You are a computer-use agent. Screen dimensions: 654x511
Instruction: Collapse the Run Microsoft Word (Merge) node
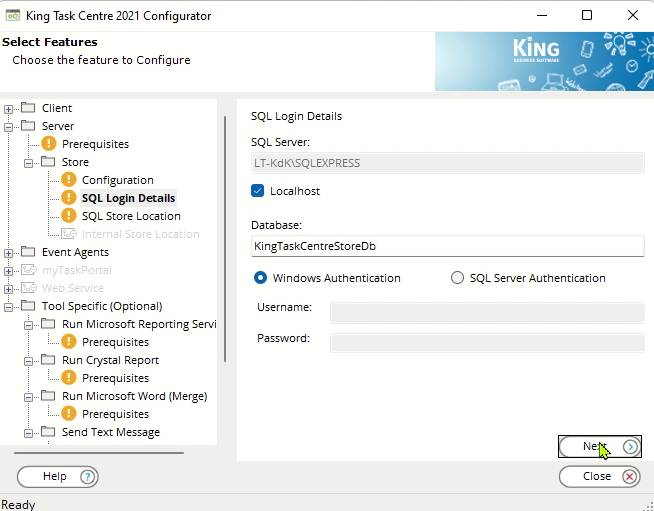[28, 397]
